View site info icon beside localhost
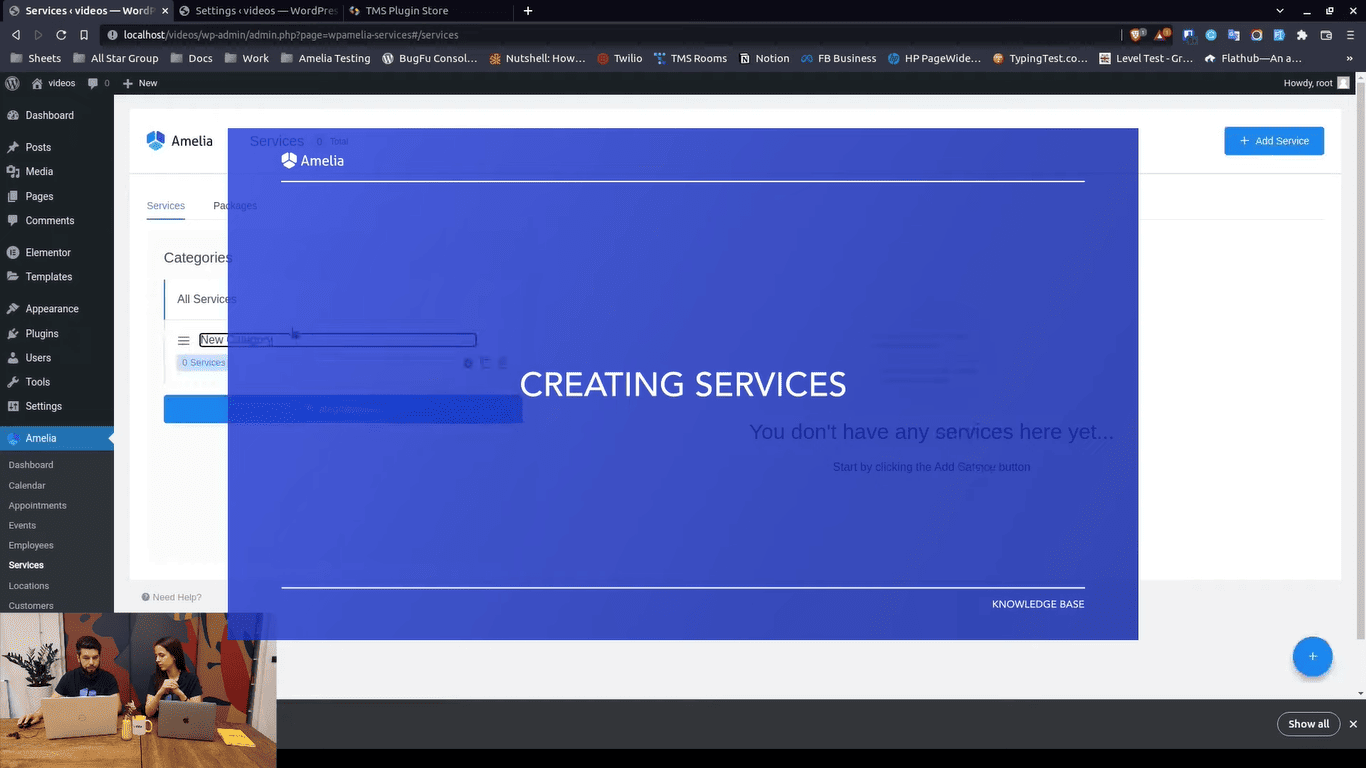Viewport: 1366px width, 768px height. click(x=112, y=35)
